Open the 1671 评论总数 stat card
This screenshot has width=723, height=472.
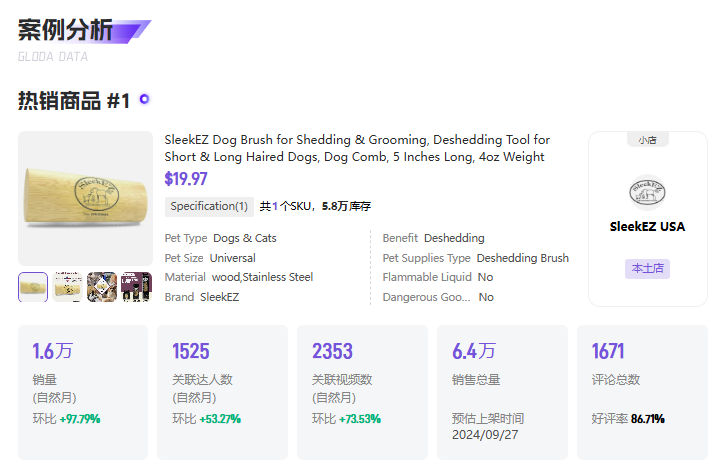(x=642, y=392)
